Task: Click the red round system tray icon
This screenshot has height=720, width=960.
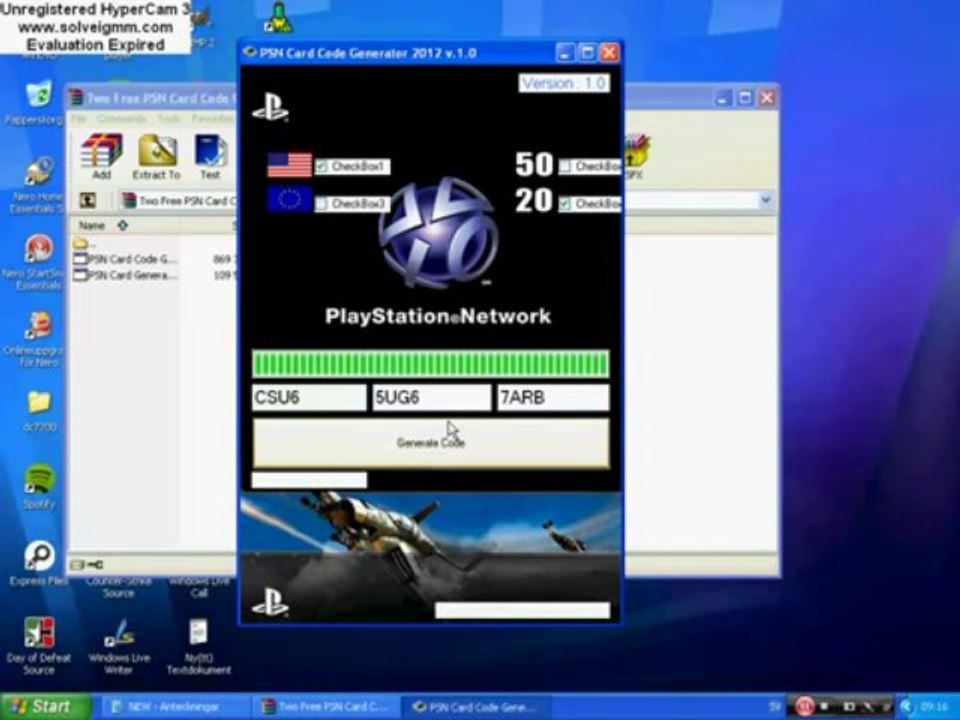Action: 805,707
